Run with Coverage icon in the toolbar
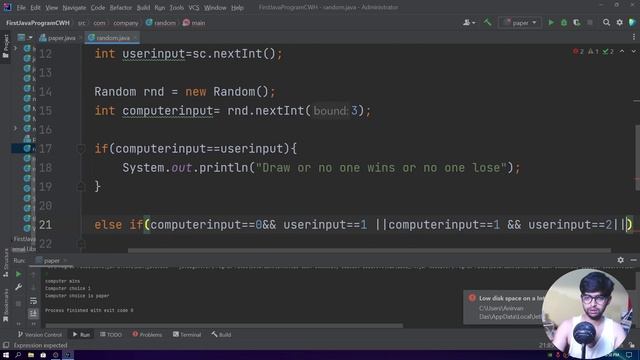This screenshot has width=640, height=360. [577, 23]
